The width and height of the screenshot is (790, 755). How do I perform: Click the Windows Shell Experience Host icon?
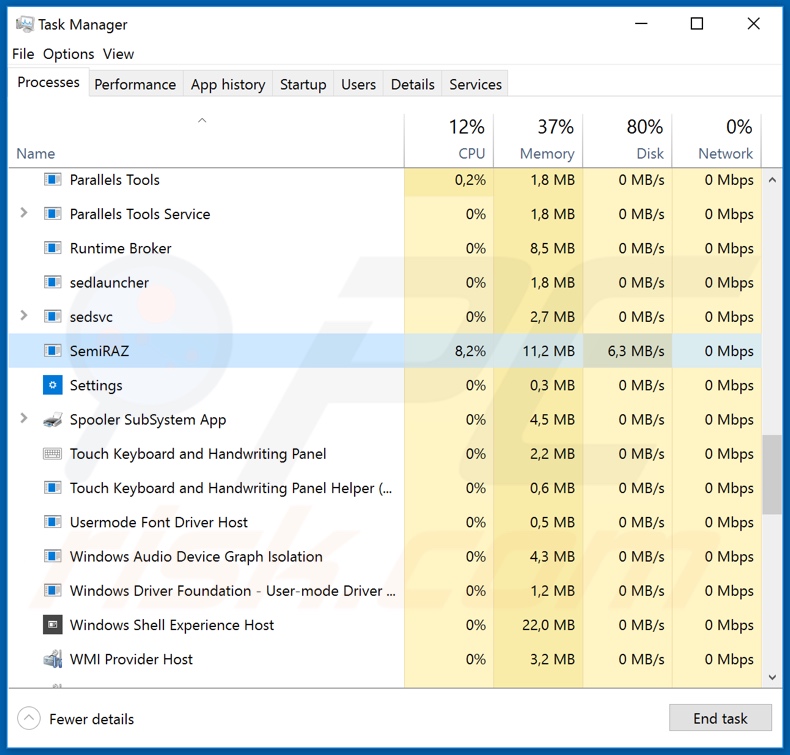click(x=52, y=625)
